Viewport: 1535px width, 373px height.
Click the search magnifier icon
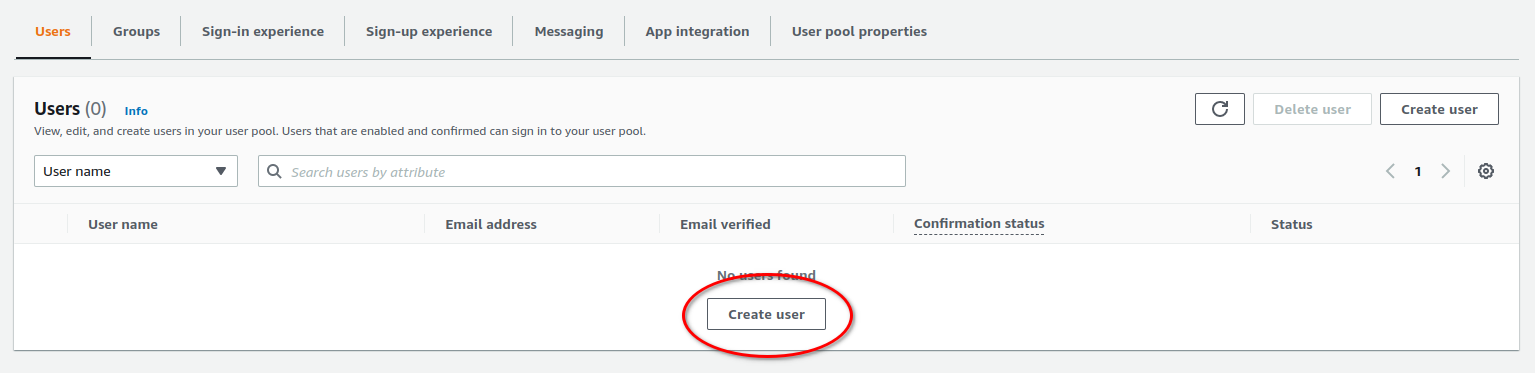tap(275, 171)
